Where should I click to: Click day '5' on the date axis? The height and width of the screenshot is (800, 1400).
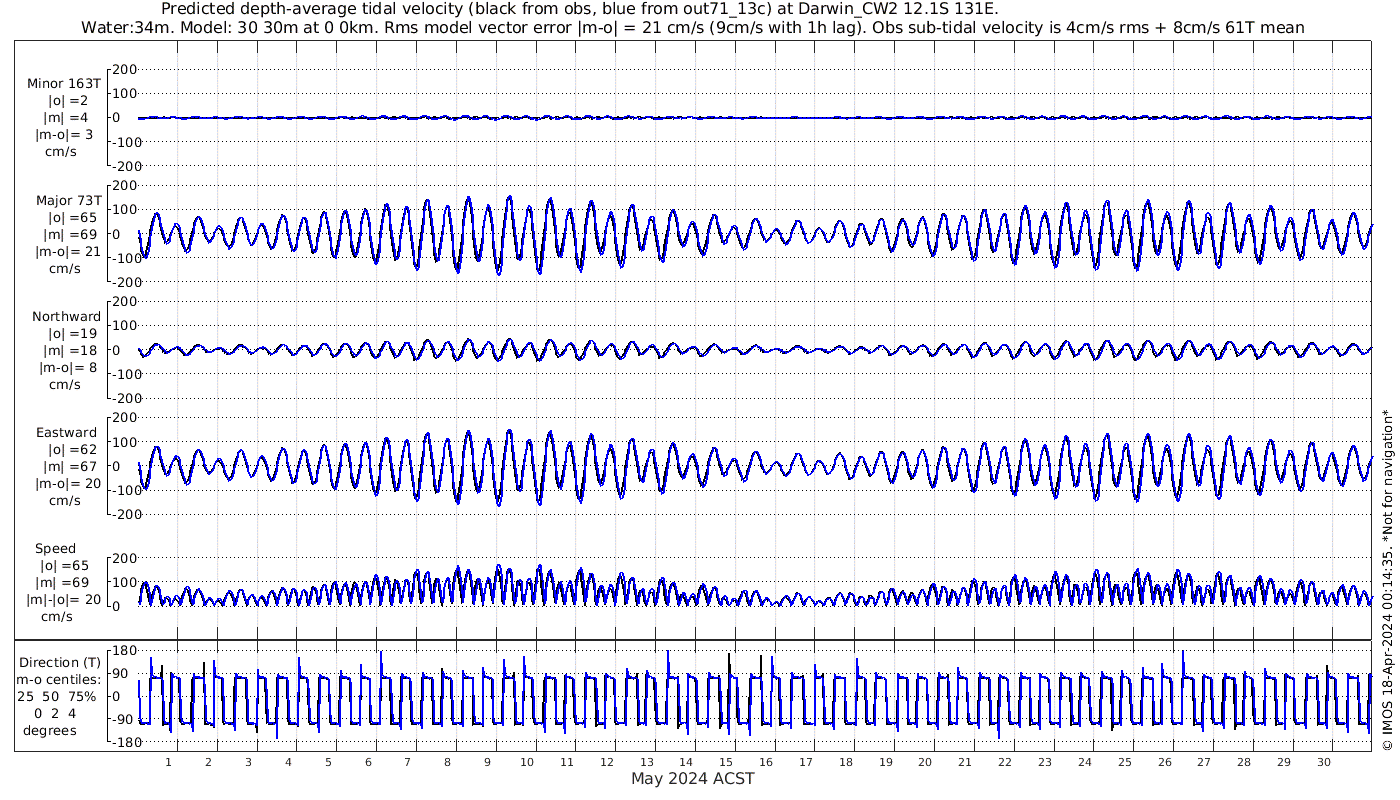coord(328,762)
